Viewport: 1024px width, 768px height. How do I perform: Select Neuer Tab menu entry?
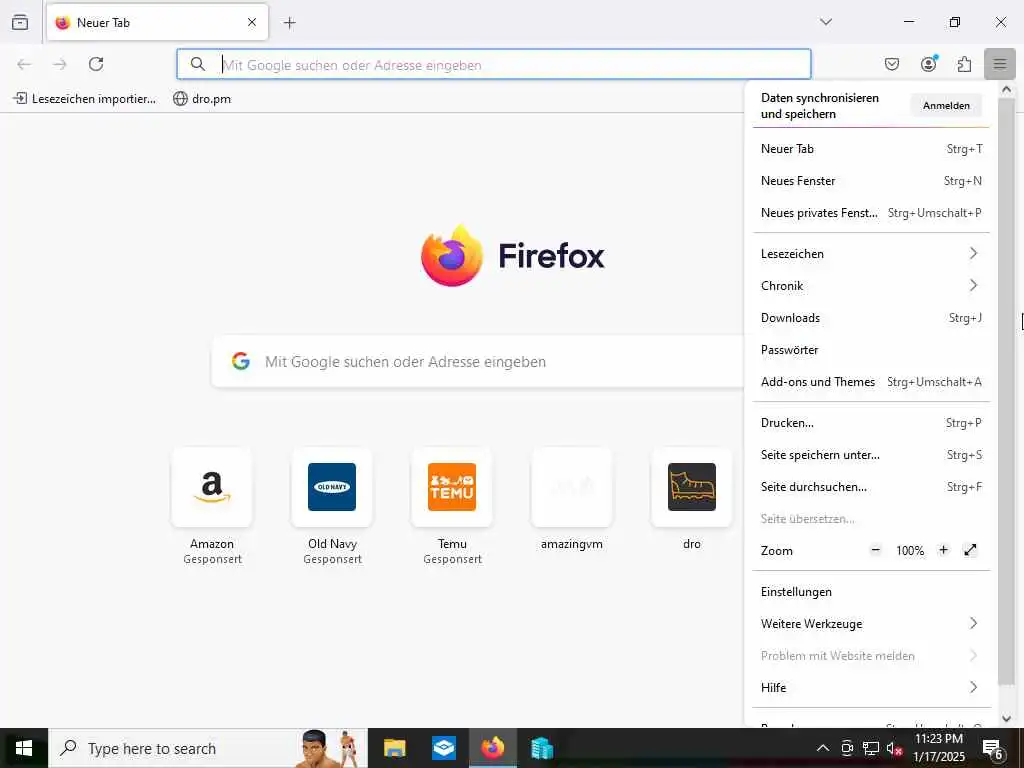(x=871, y=149)
